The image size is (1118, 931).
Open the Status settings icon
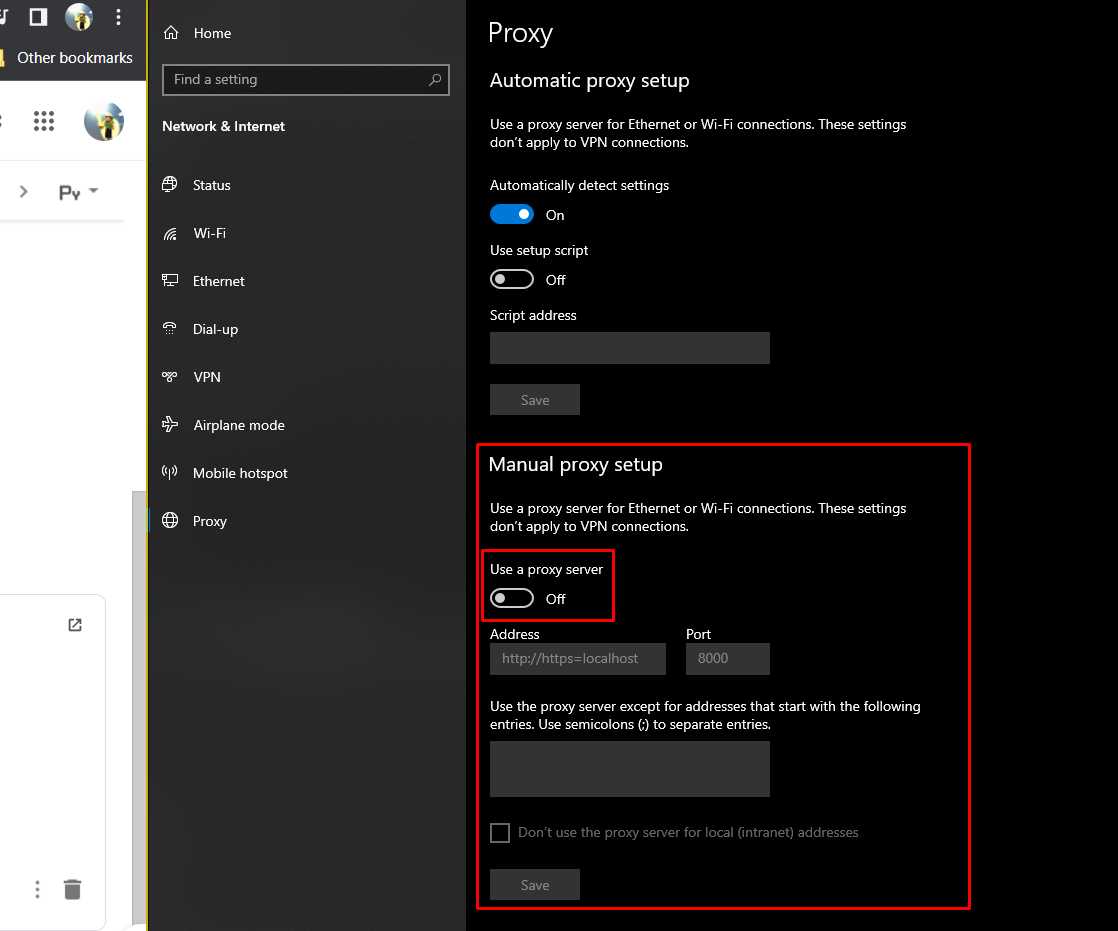click(x=169, y=184)
